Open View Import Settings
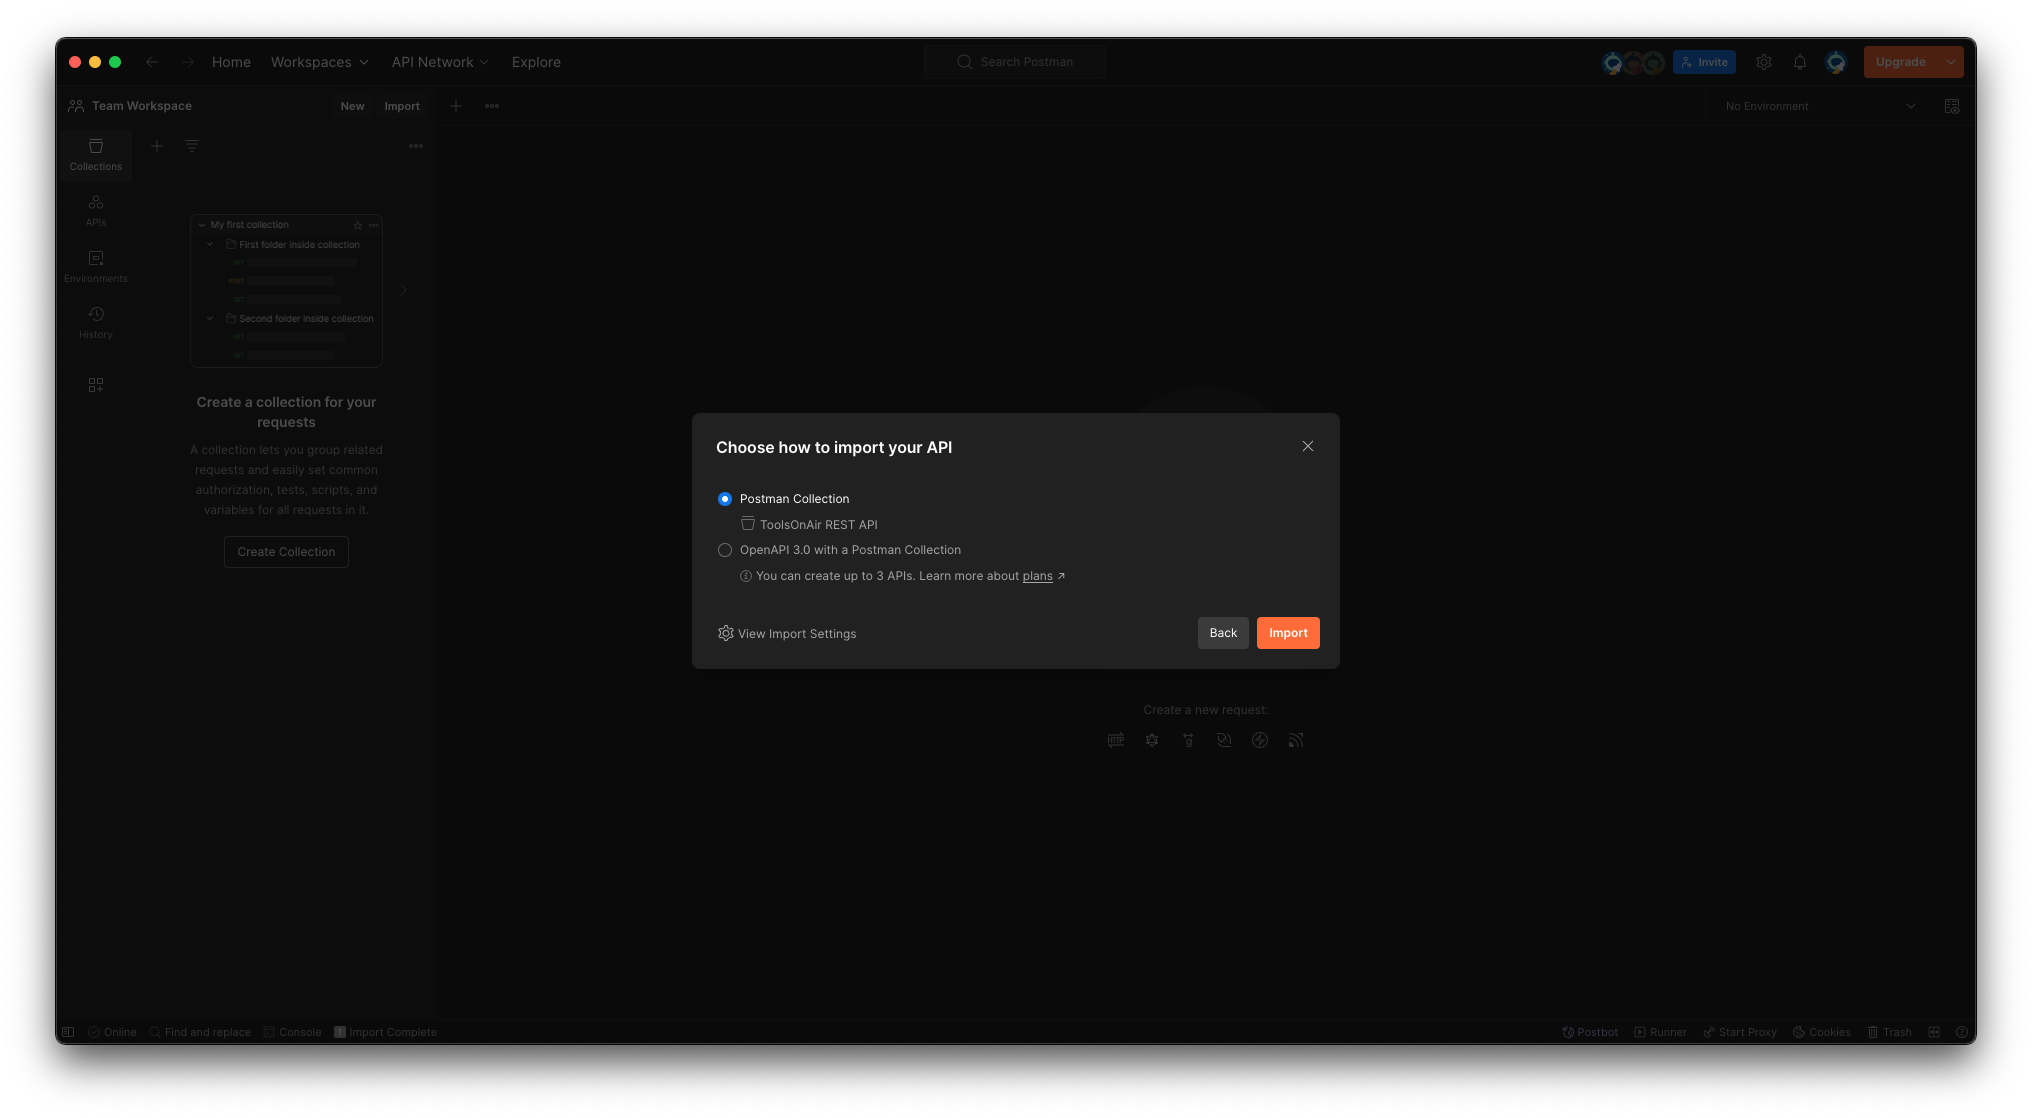 coord(787,634)
